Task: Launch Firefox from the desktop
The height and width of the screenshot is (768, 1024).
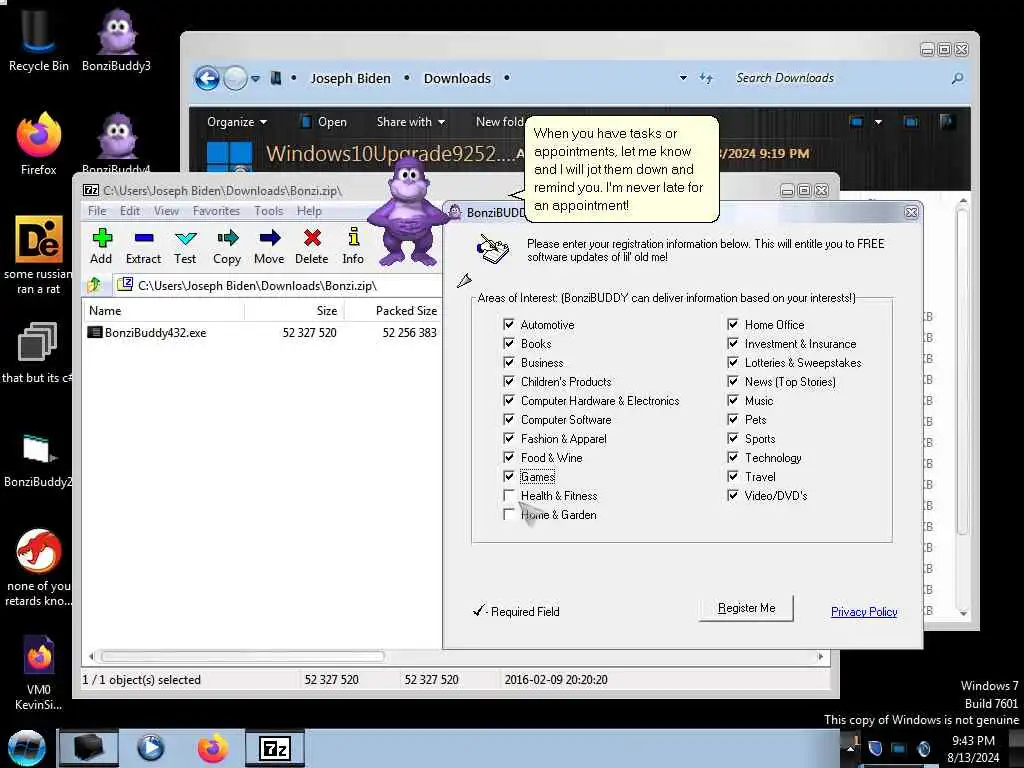Action: [x=39, y=144]
